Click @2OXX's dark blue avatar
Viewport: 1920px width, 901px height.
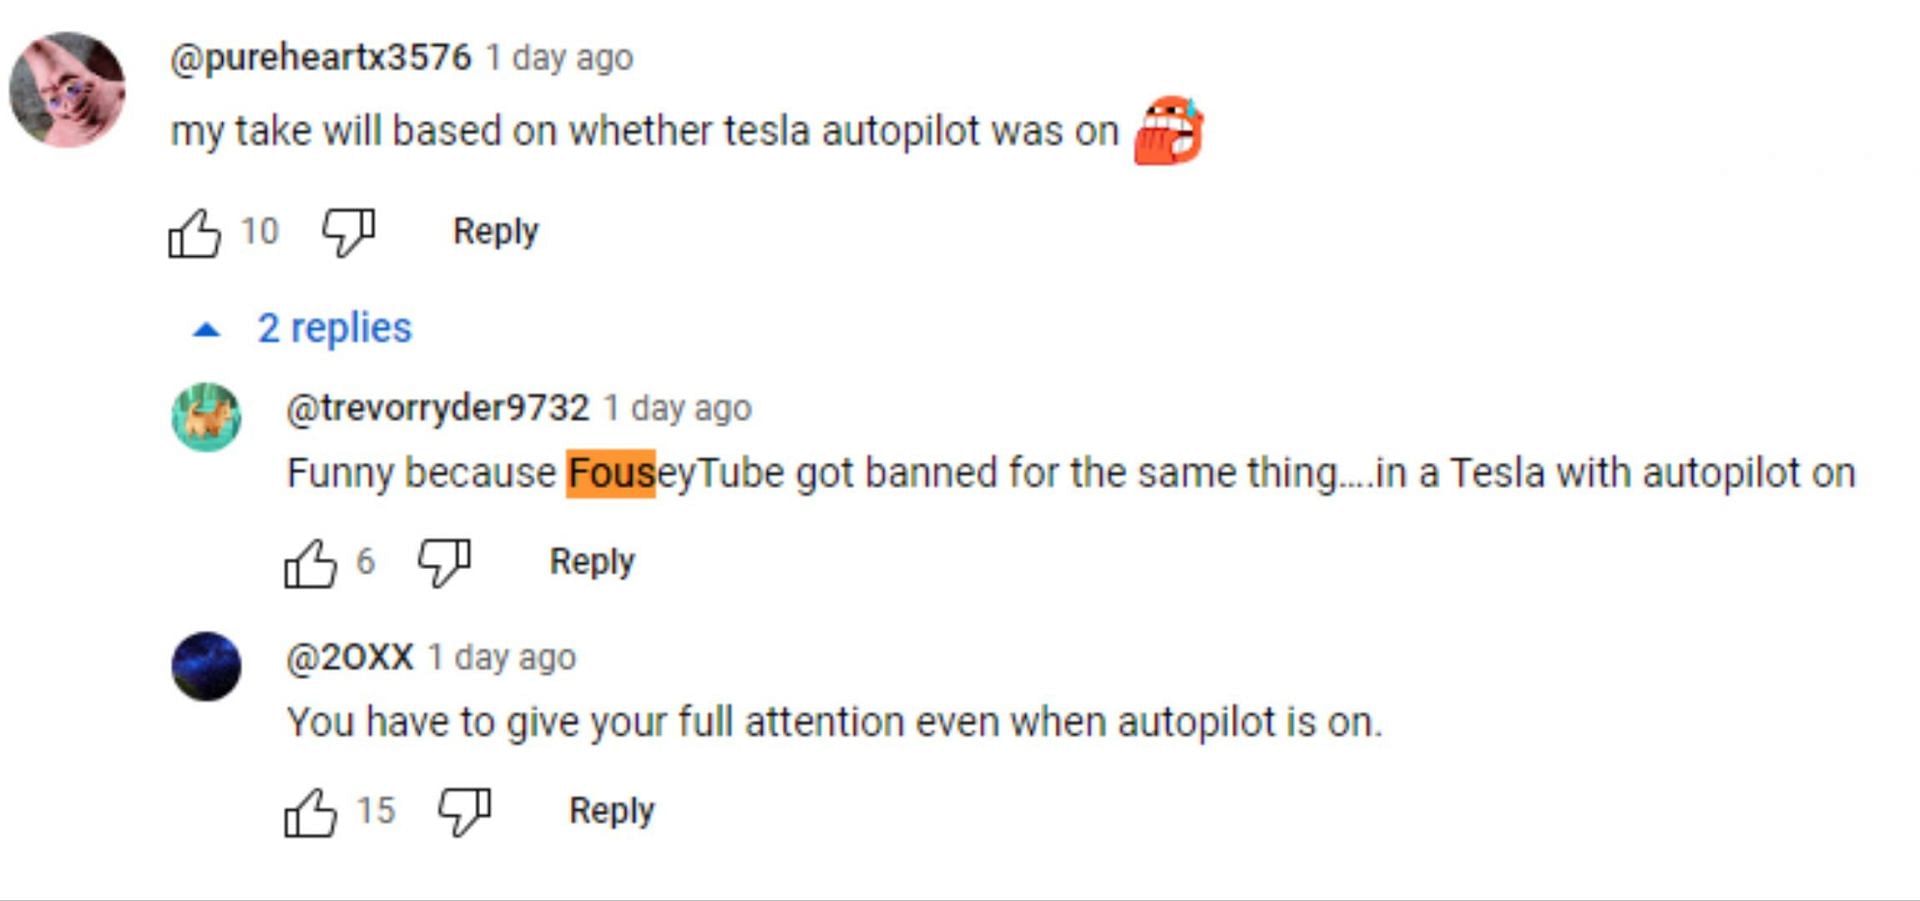click(206, 666)
